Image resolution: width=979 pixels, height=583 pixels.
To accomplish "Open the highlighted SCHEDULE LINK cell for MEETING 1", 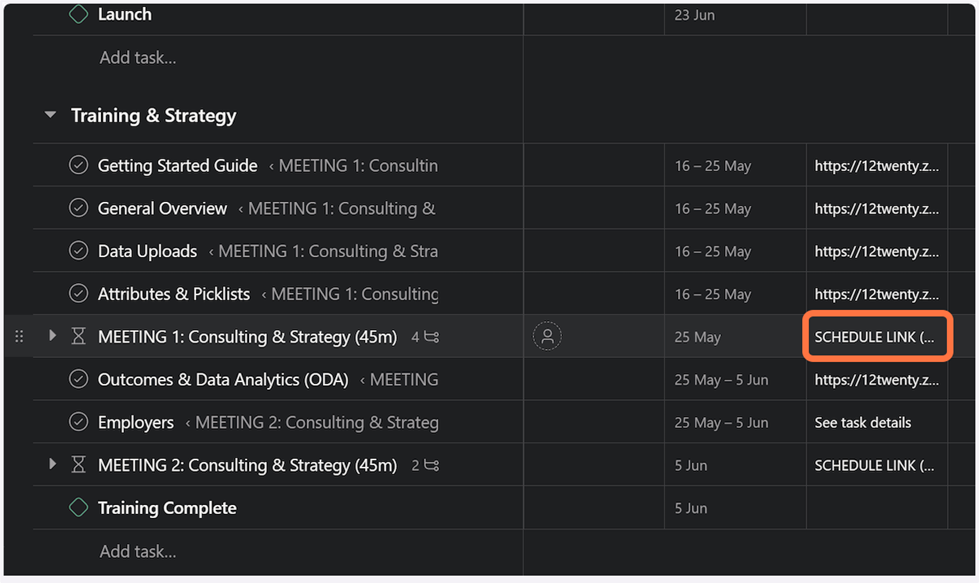I will (875, 337).
